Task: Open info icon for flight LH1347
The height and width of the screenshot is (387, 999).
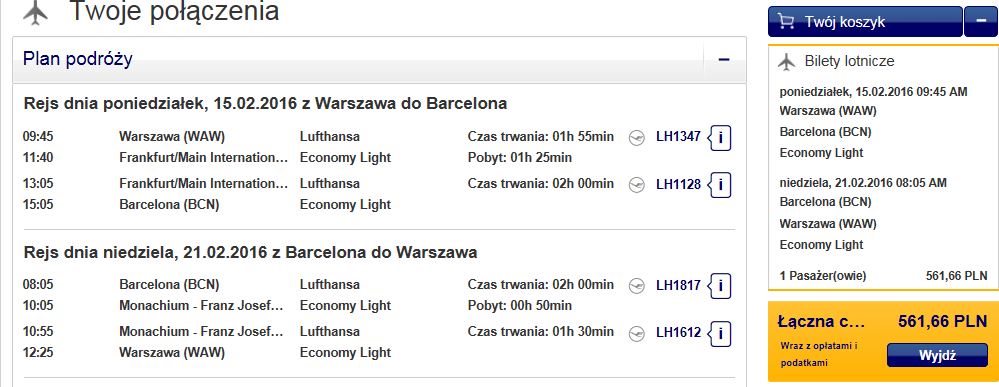Action: pyautogui.click(x=720, y=138)
